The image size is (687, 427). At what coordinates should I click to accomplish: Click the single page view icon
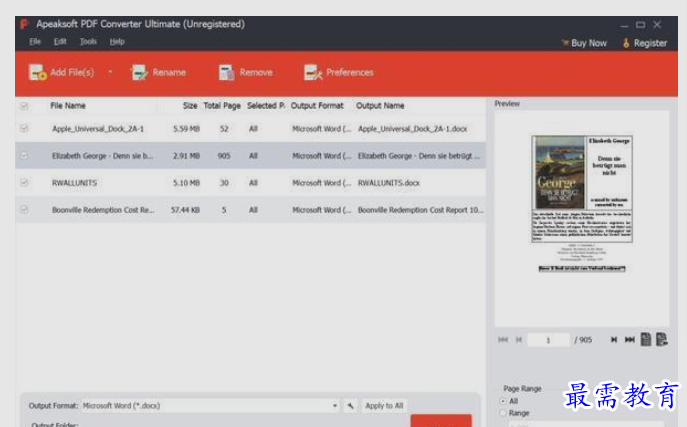pos(646,339)
